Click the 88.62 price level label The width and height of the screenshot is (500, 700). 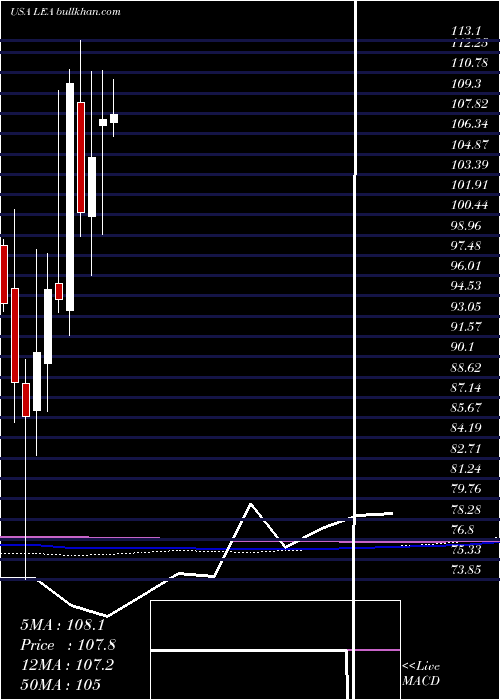point(466,368)
